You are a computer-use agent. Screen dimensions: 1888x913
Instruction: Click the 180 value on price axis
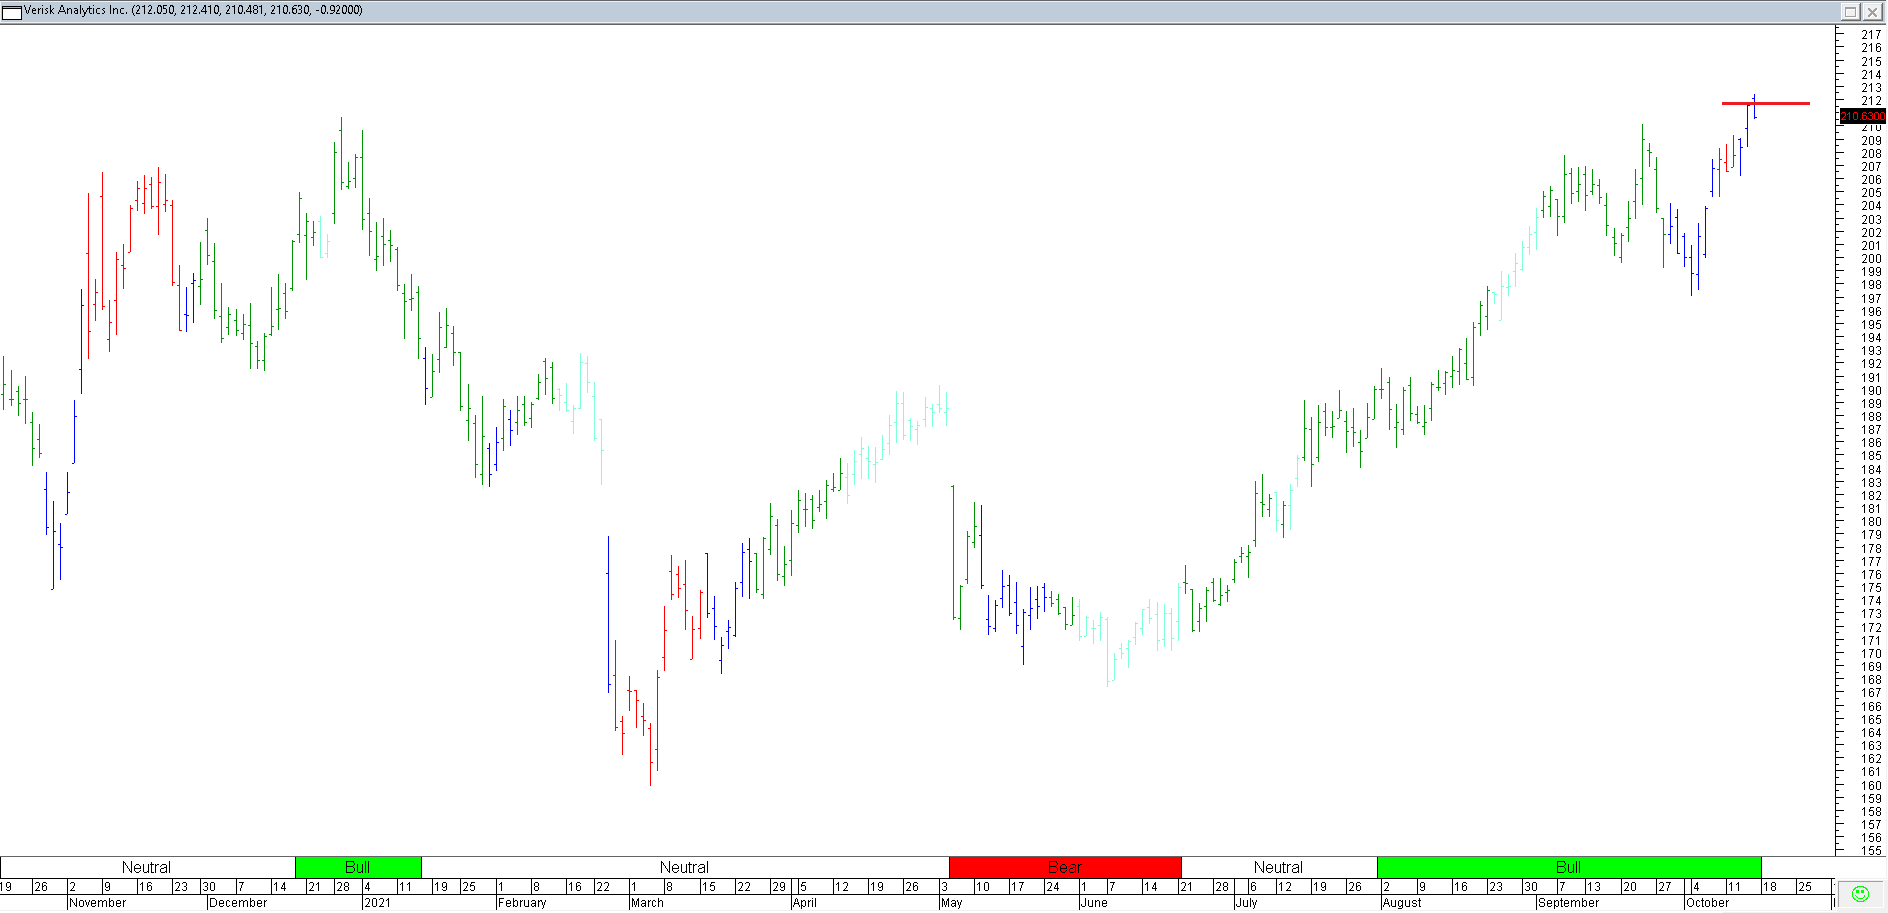[x=1871, y=522]
